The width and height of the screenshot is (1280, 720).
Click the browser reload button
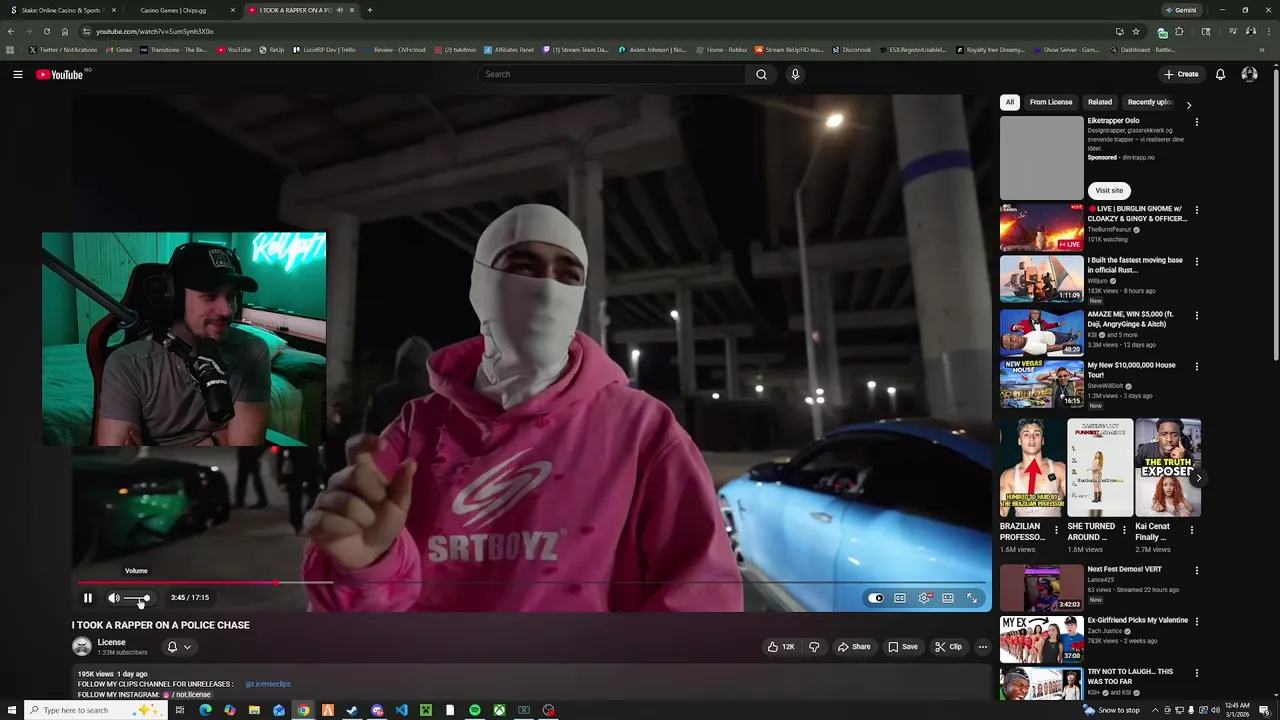(x=46, y=31)
